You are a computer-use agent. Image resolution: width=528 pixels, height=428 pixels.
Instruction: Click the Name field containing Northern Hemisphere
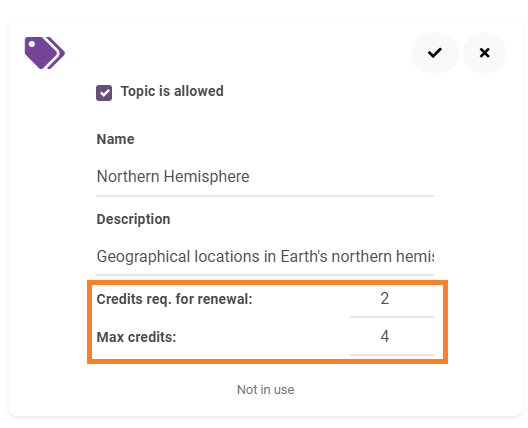tap(265, 177)
